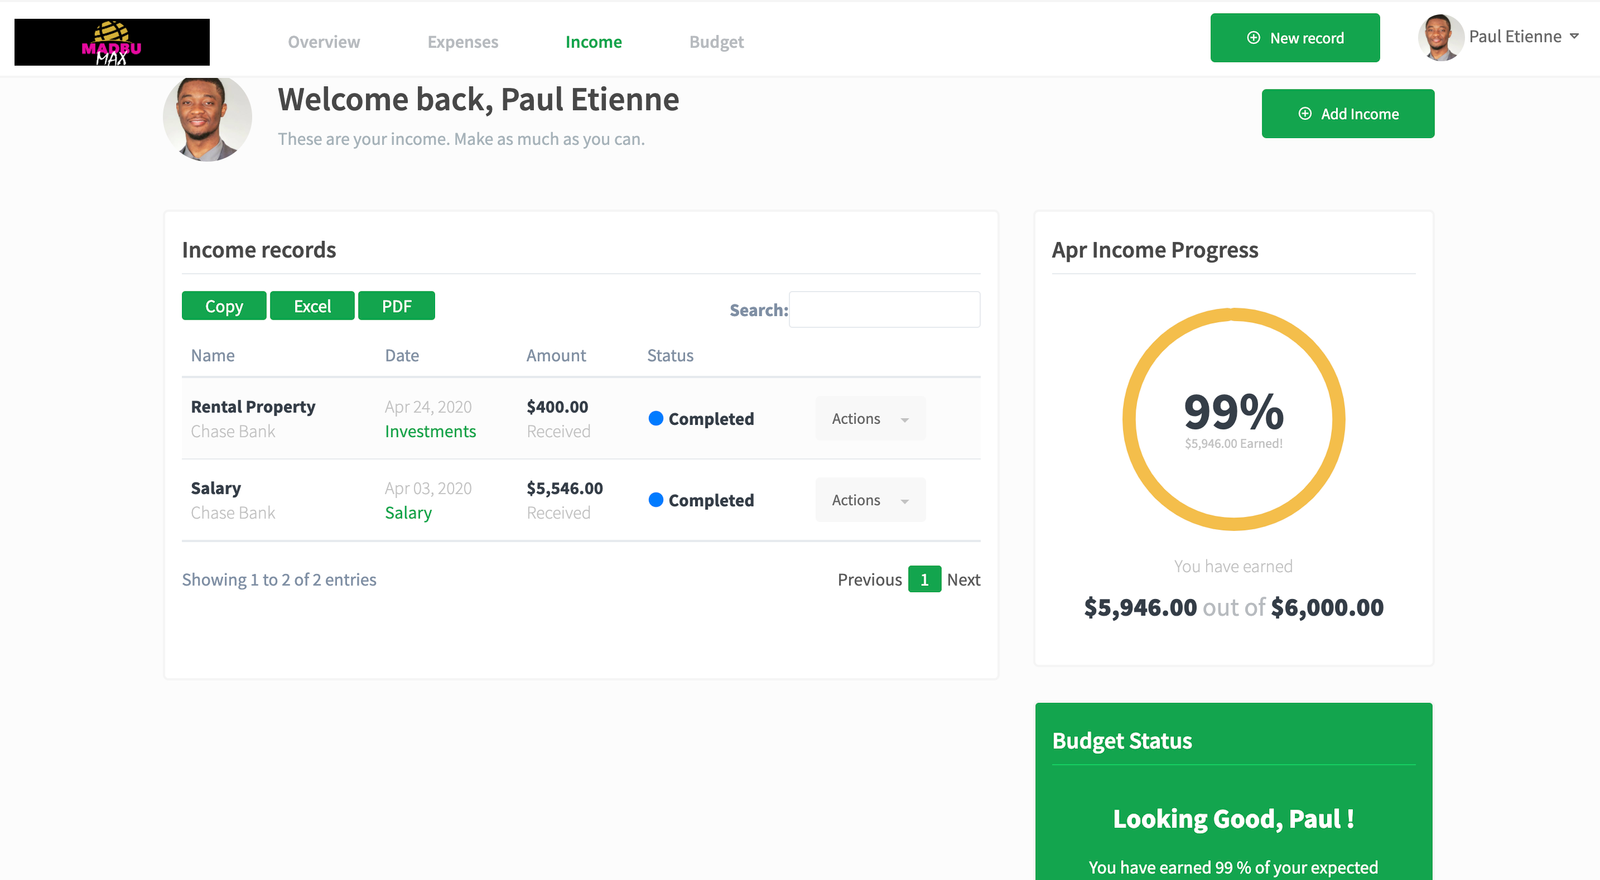Open Actions dropdown for Rental Property
This screenshot has height=880, width=1600.
click(870, 419)
